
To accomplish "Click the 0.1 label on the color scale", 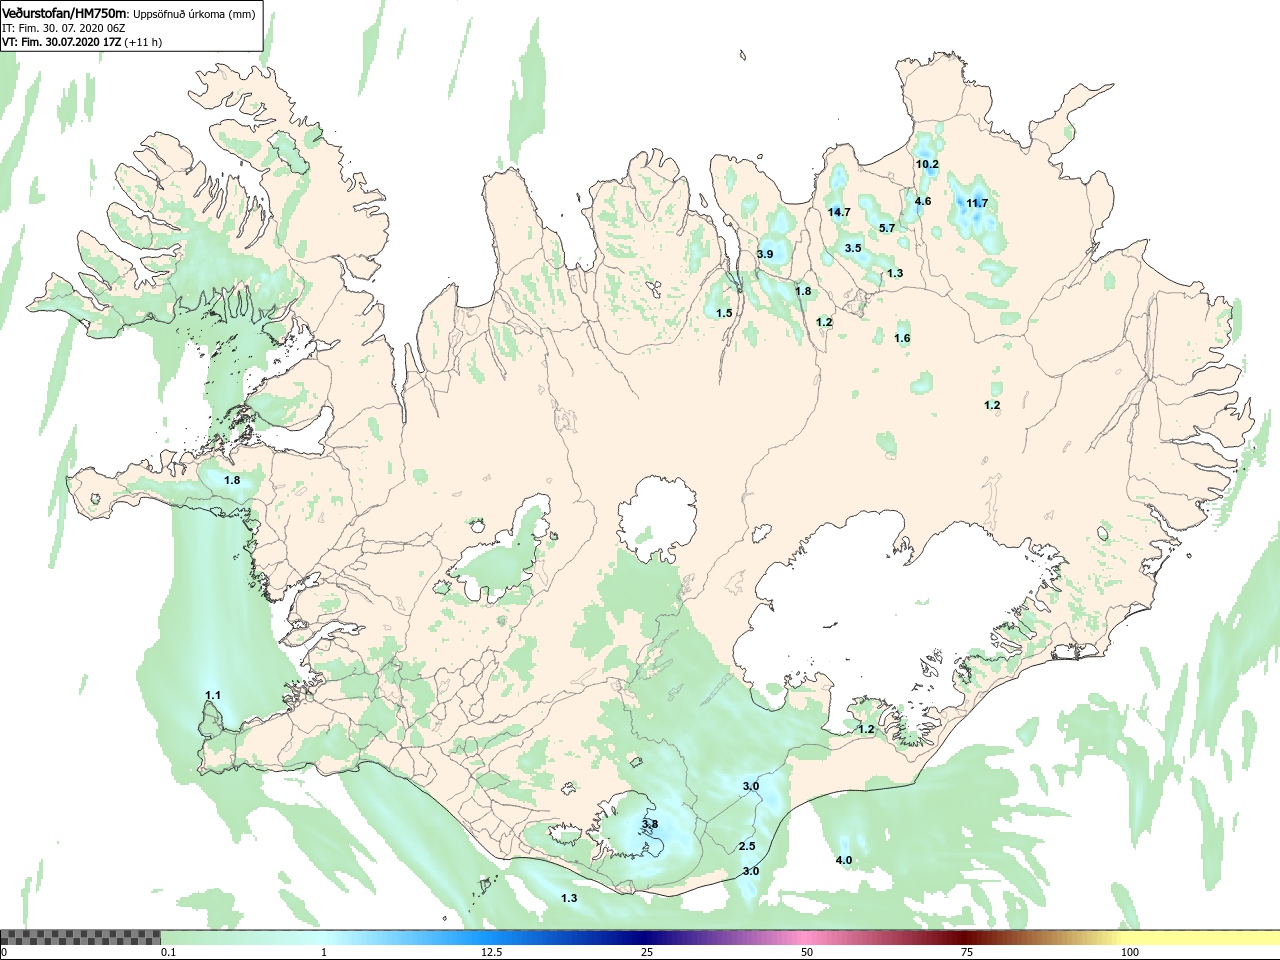I will (168, 952).
